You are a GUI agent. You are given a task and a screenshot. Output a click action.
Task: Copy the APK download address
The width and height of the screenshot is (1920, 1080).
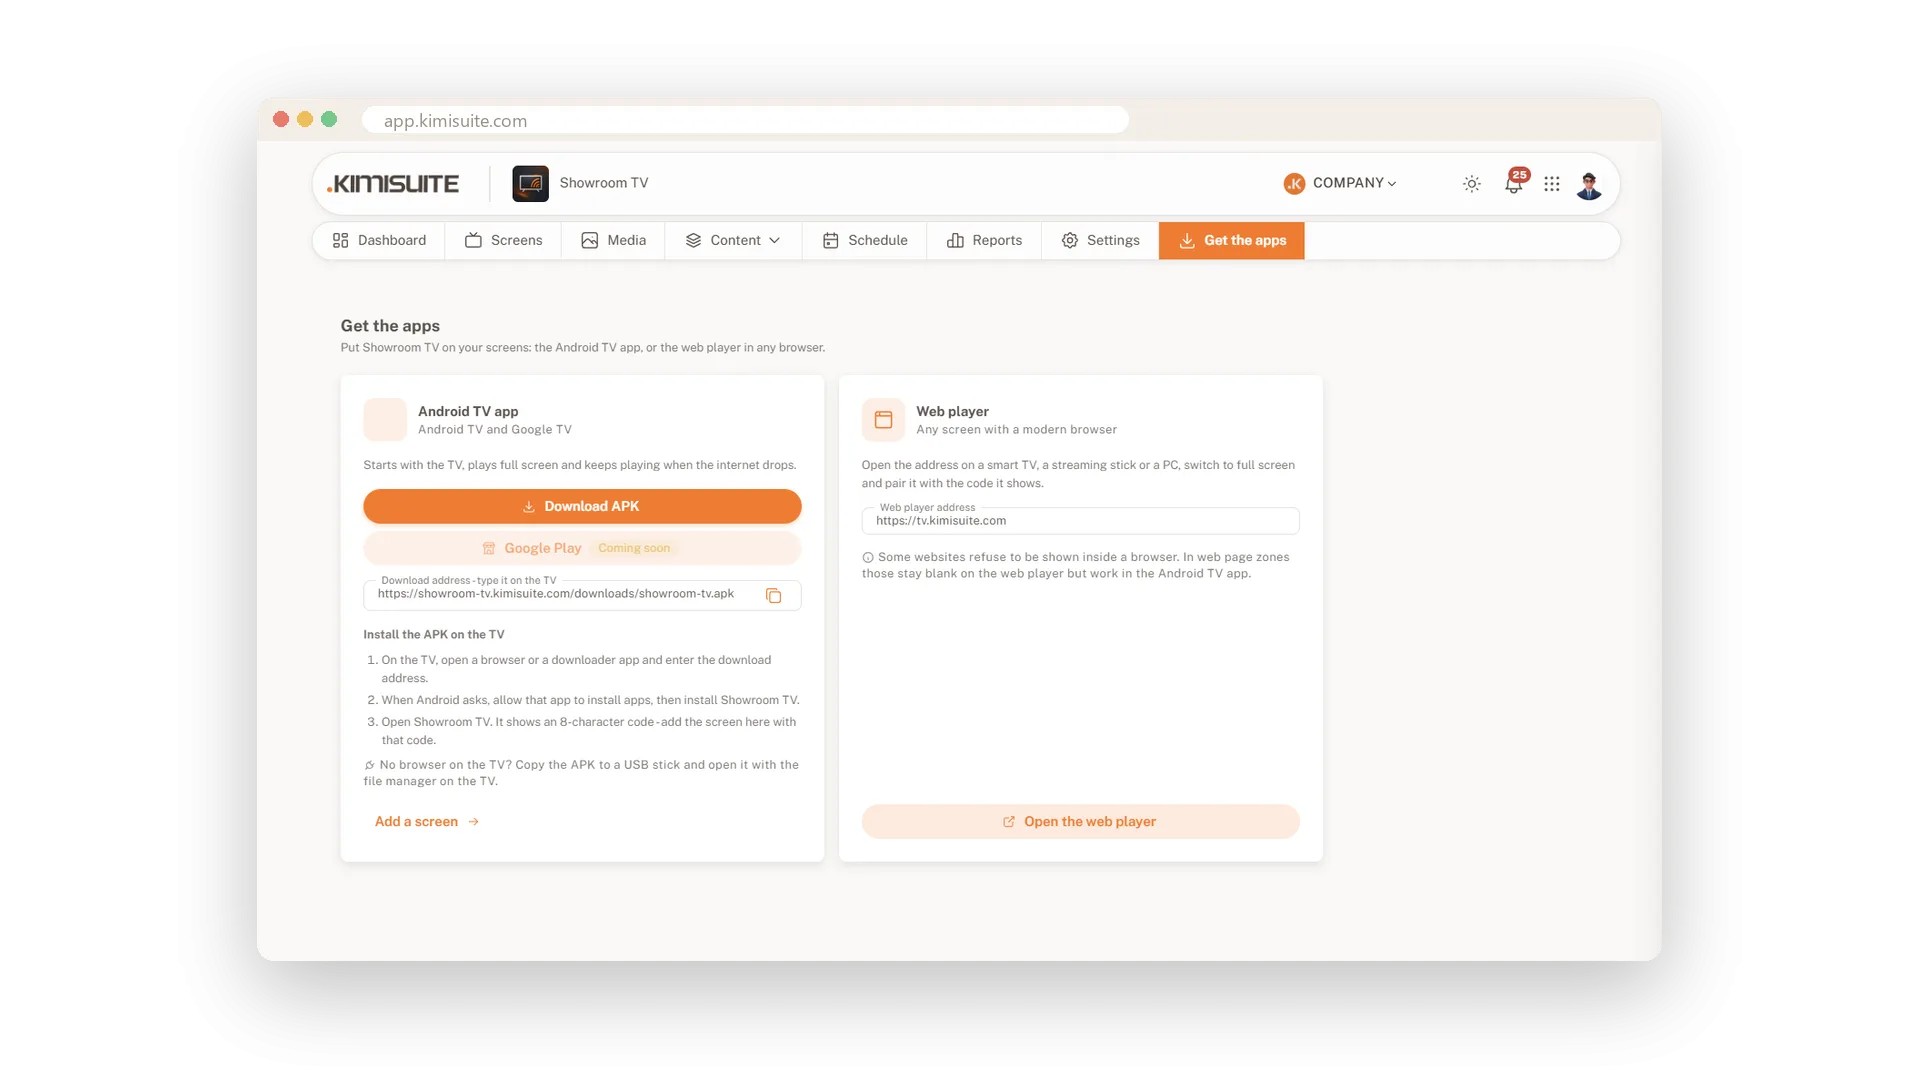773,595
